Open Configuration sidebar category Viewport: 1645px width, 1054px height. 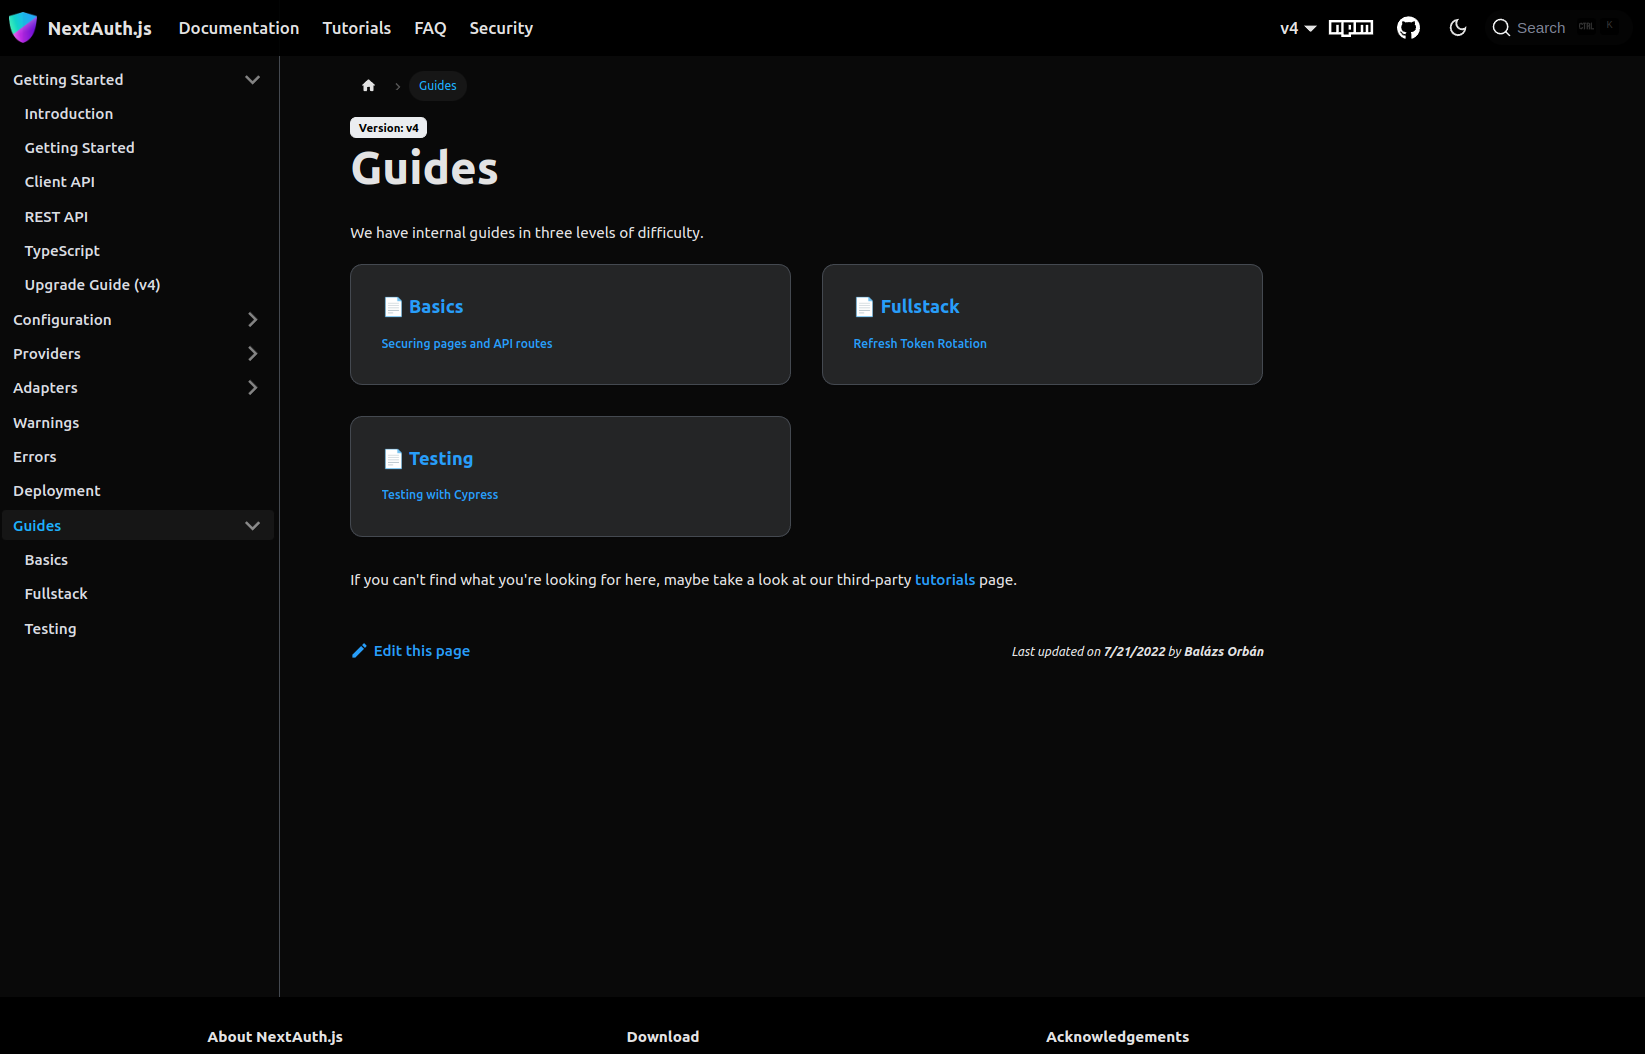tap(62, 320)
